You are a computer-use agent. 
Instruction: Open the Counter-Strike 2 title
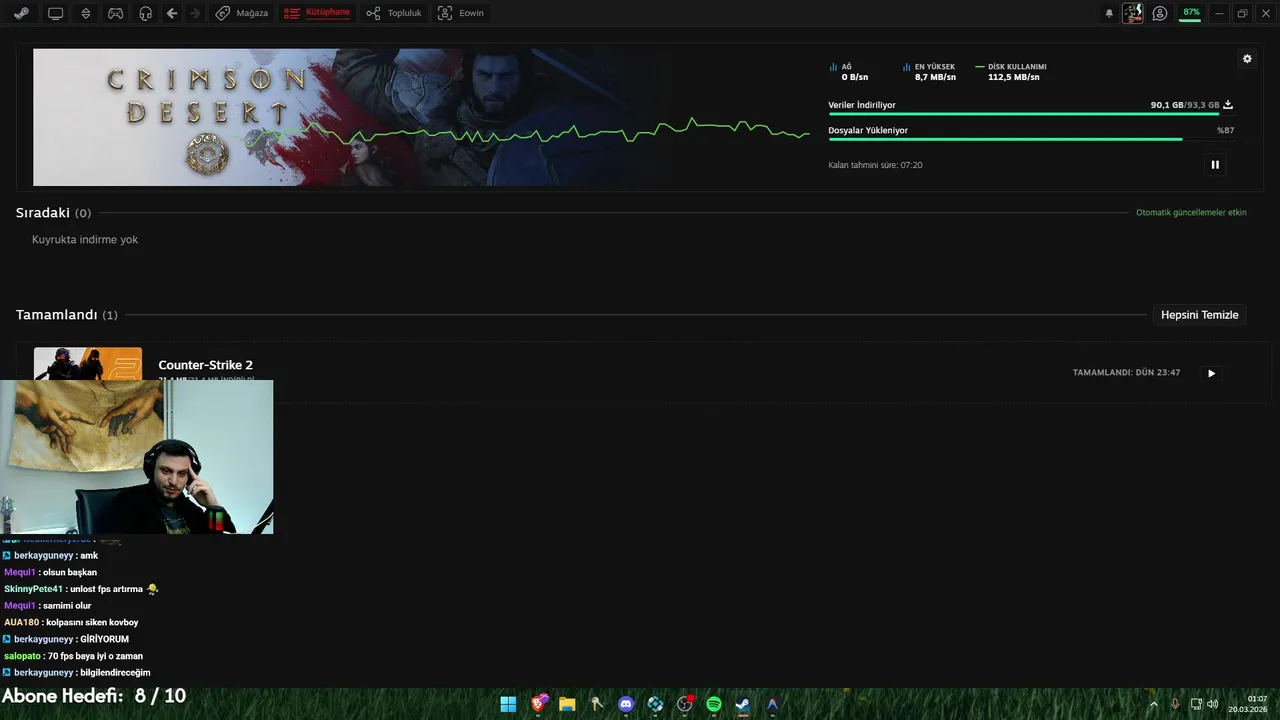[x=205, y=365]
